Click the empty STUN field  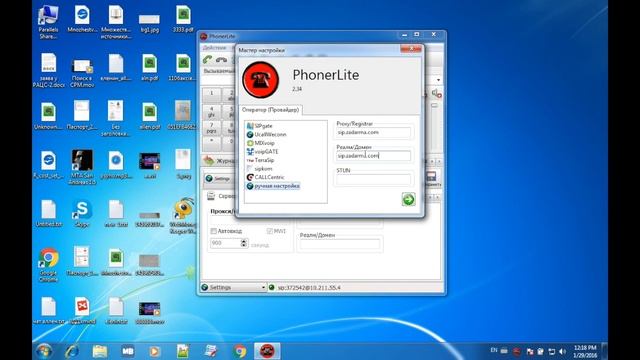[373, 179]
